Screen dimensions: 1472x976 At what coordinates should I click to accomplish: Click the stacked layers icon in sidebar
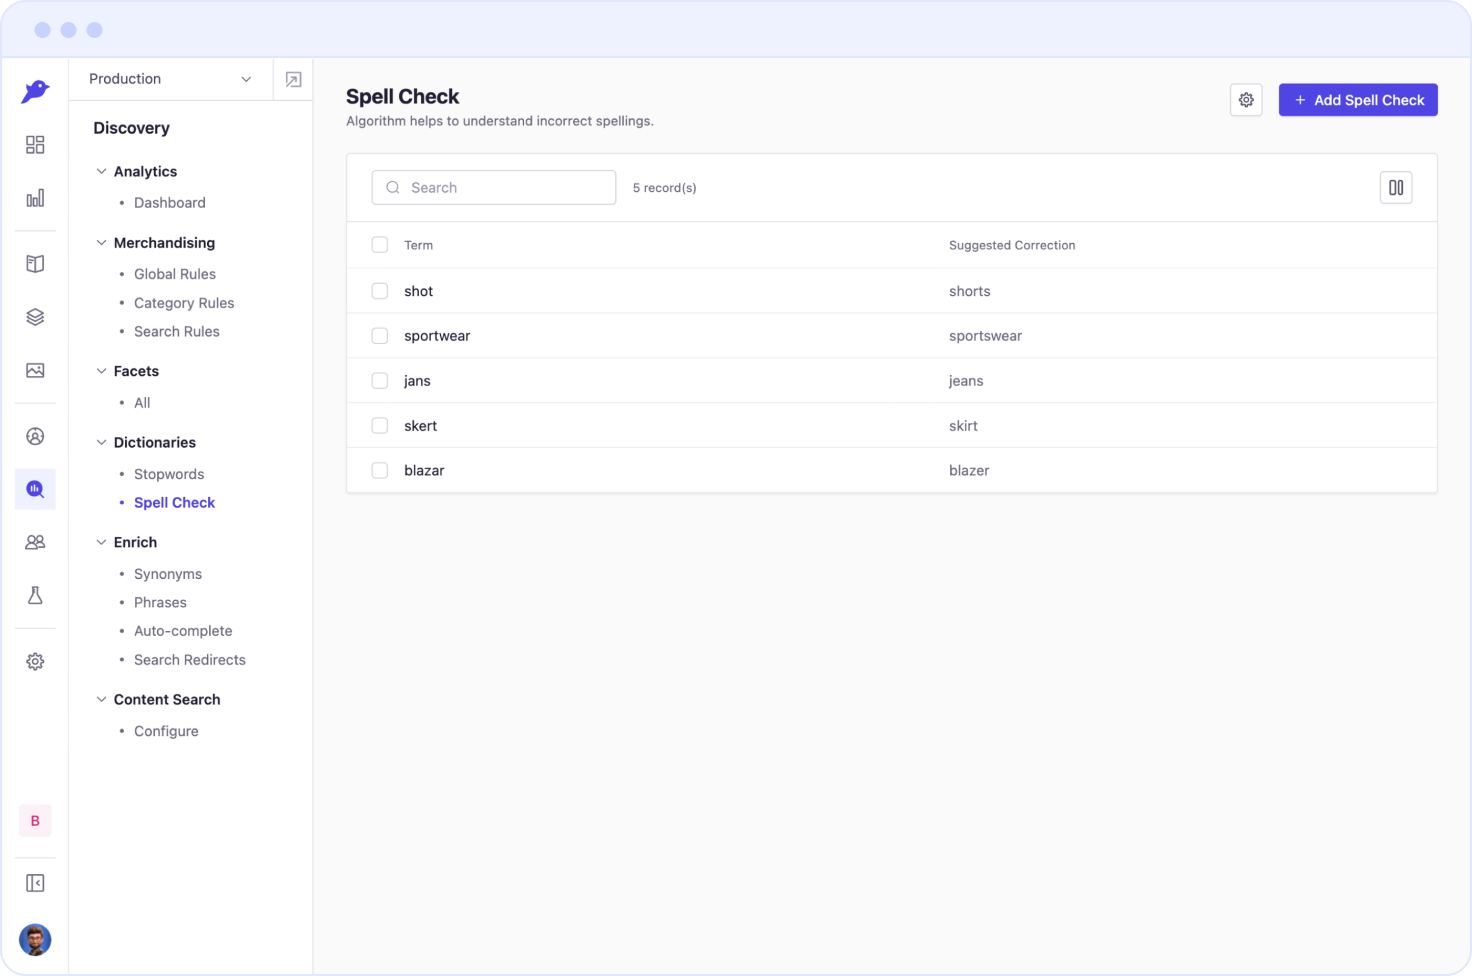click(x=35, y=317)
